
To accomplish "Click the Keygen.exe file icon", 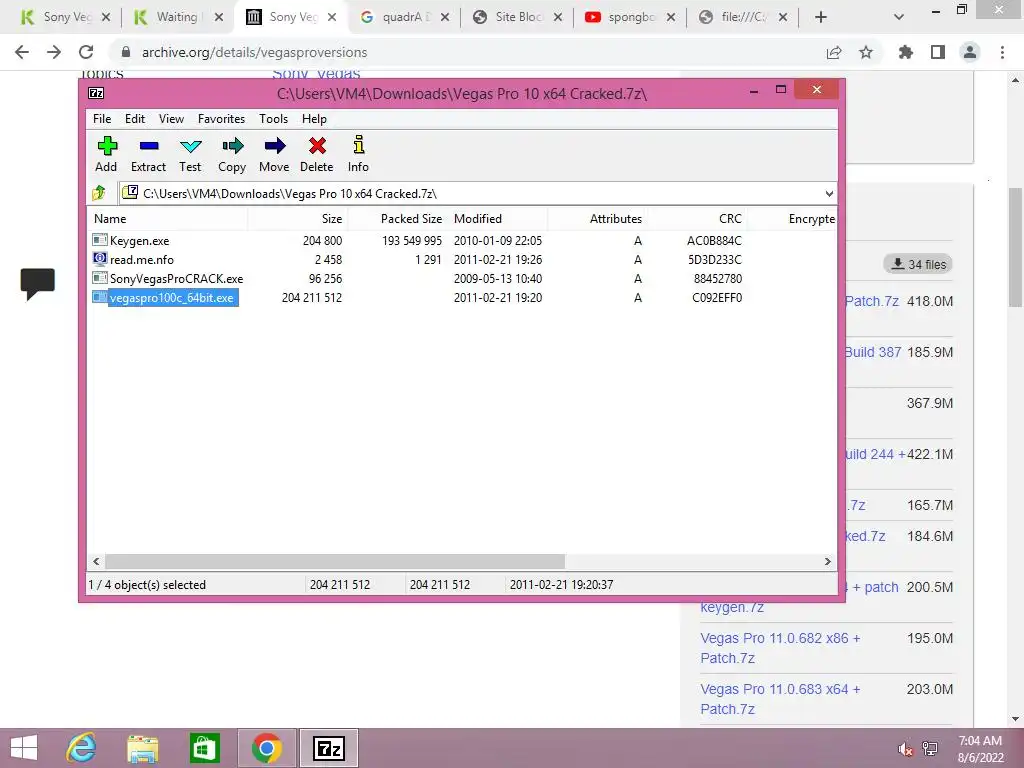I will (x=99, y=240).
